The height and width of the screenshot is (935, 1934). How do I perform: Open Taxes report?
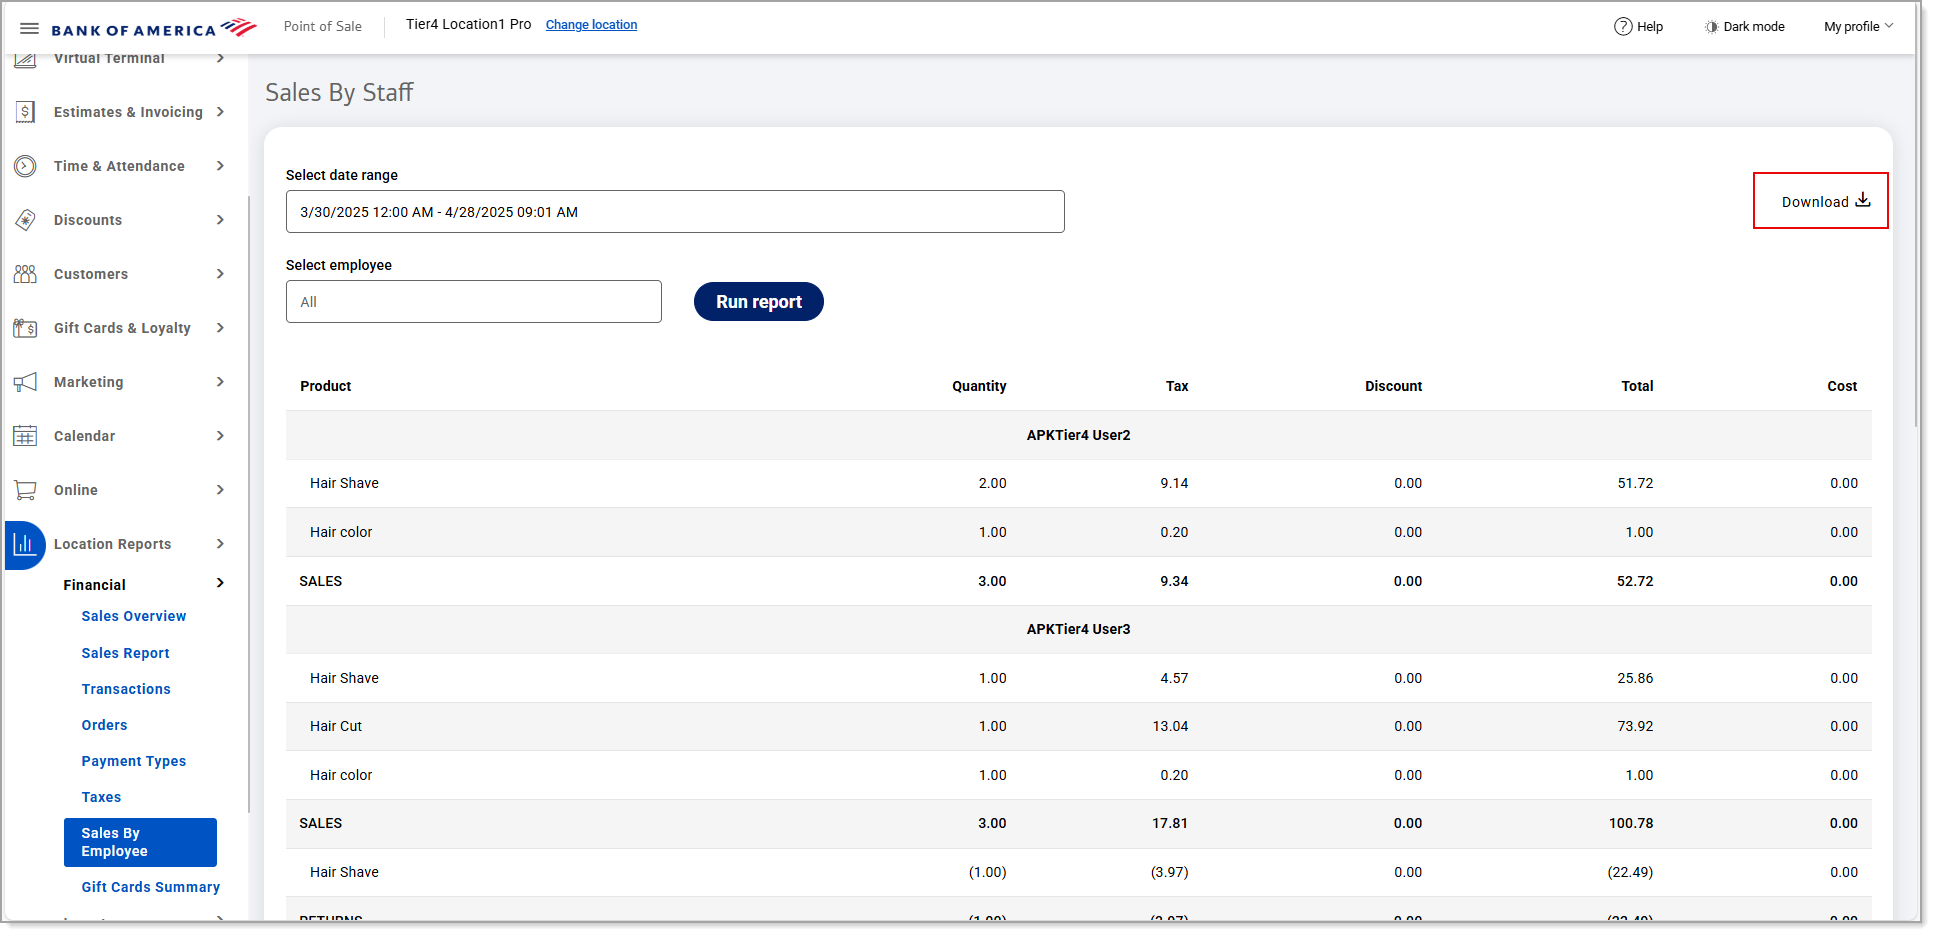[x=101, y=797]
